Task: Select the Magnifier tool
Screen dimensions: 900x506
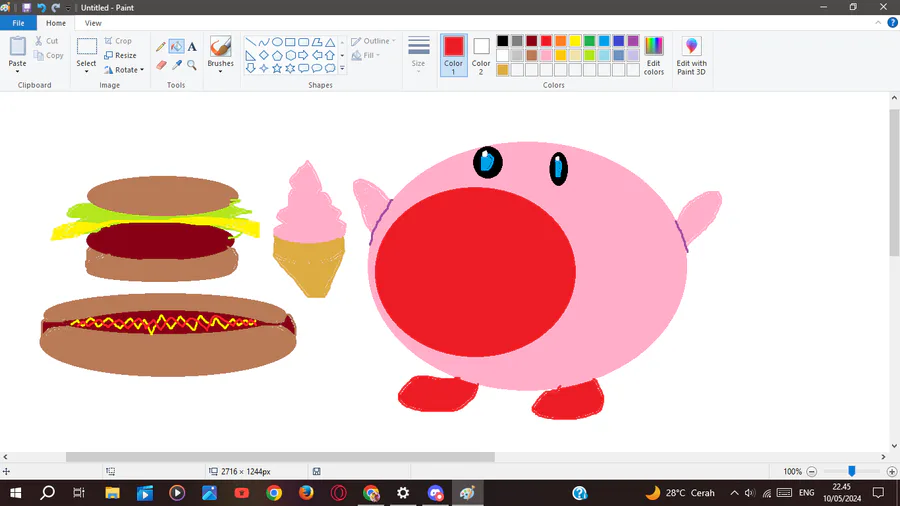Action: (192, 65)
